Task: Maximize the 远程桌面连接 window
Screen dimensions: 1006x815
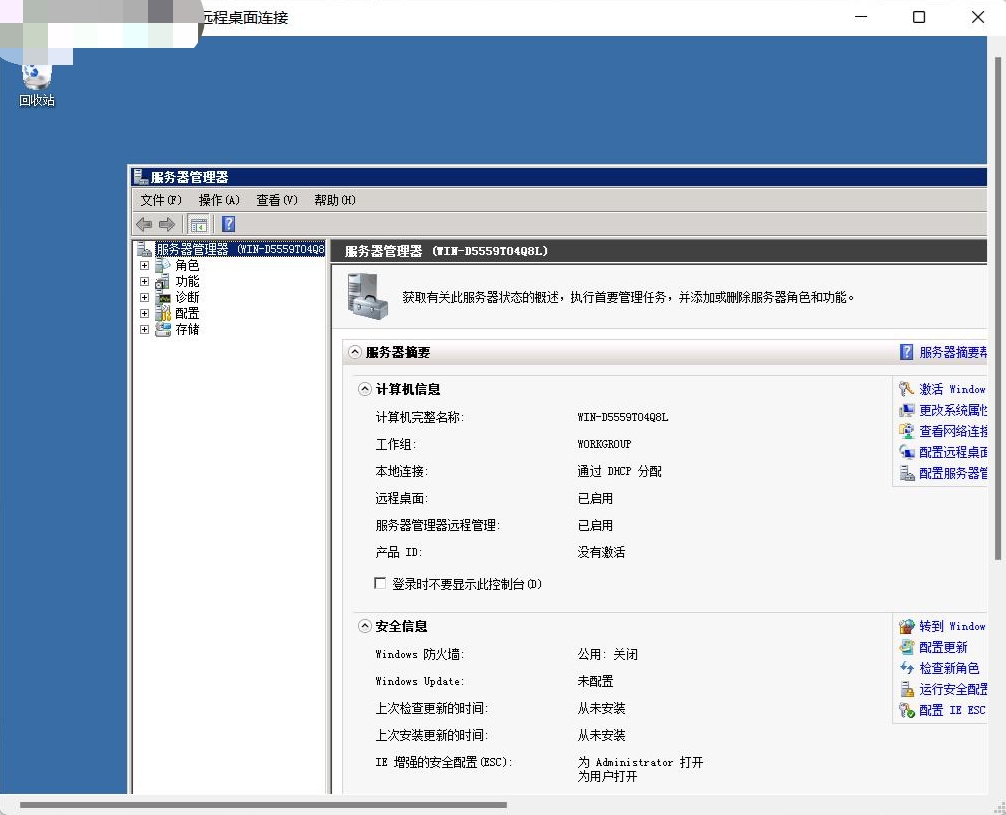Action: point(919,17)
